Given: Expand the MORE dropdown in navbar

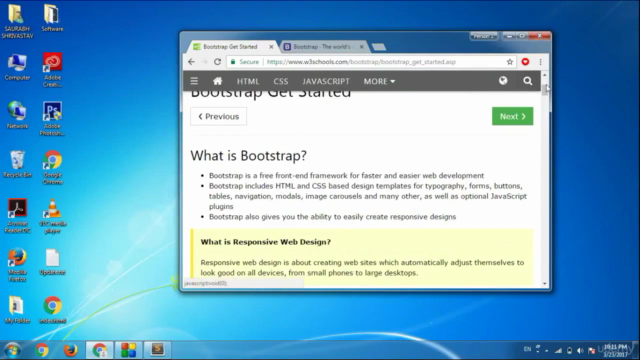Looking at the screenshot, I should click(379, 81).
